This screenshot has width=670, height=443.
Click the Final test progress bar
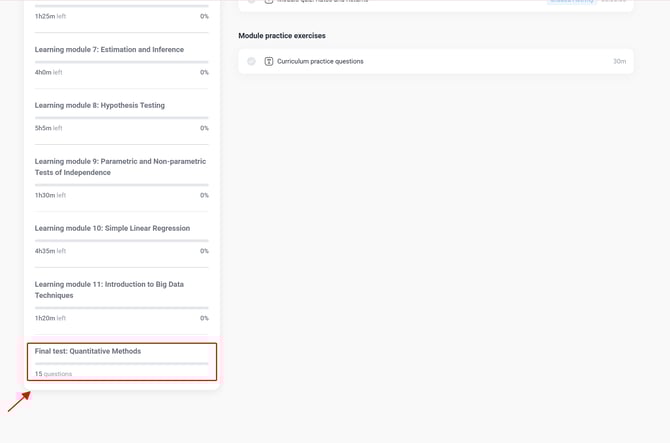tap(121, 364)
